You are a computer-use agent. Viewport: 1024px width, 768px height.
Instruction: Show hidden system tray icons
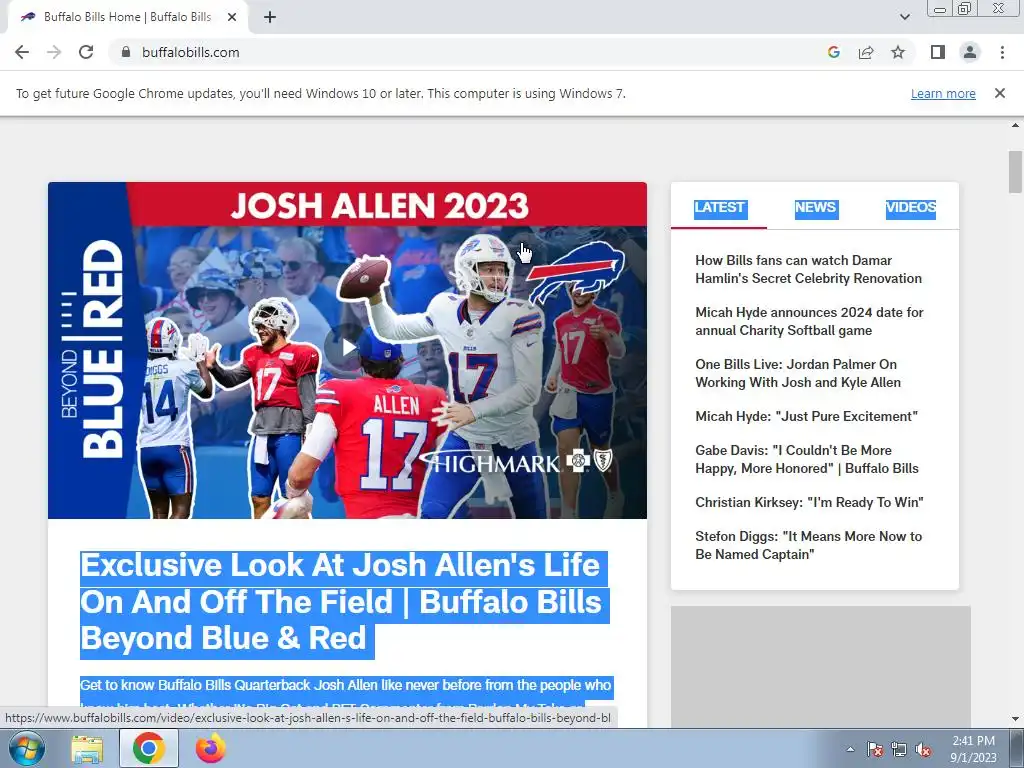coord(850,749)
